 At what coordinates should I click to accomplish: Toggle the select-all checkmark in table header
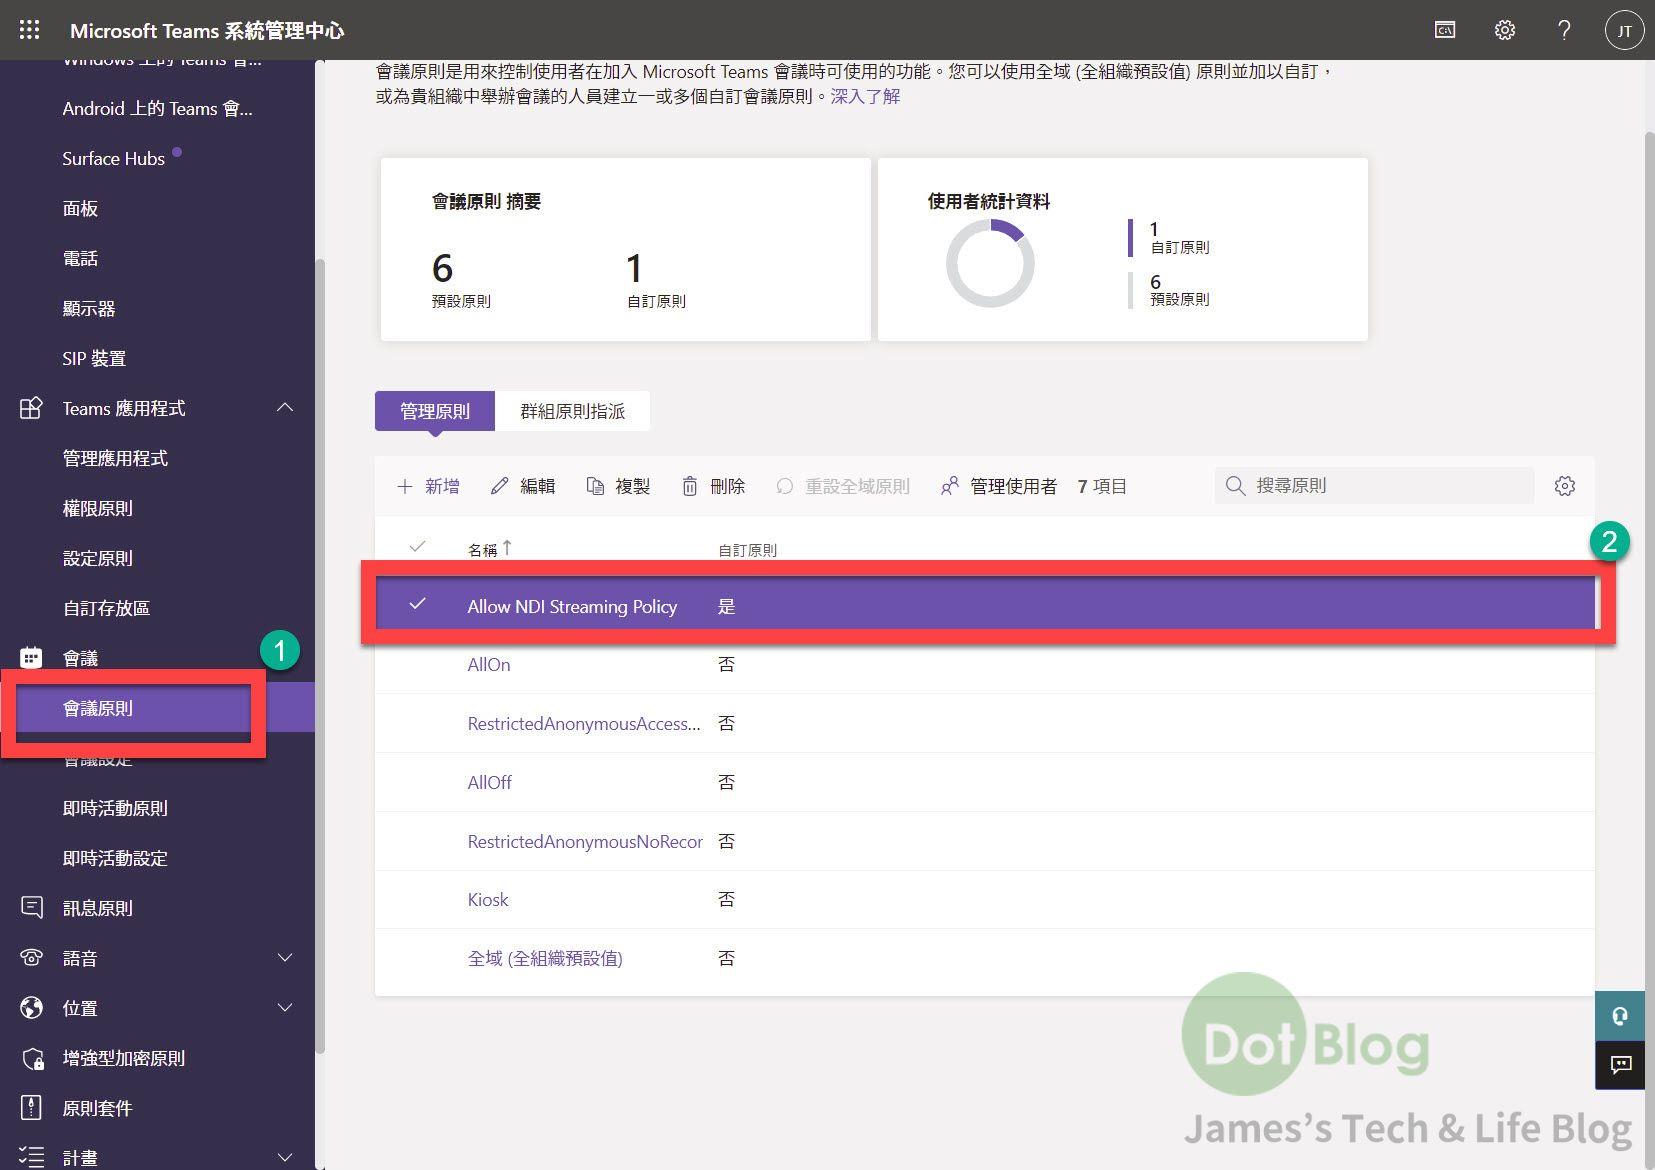[418, 547]
